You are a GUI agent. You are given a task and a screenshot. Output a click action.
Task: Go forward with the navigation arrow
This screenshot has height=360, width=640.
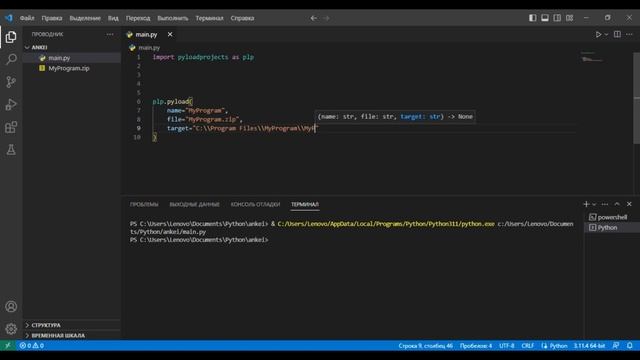coord(326,18)
